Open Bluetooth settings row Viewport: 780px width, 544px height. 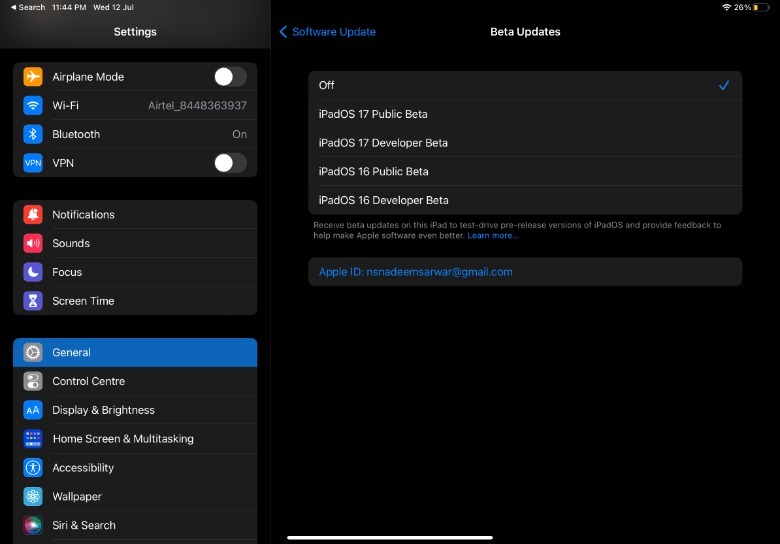135,134
